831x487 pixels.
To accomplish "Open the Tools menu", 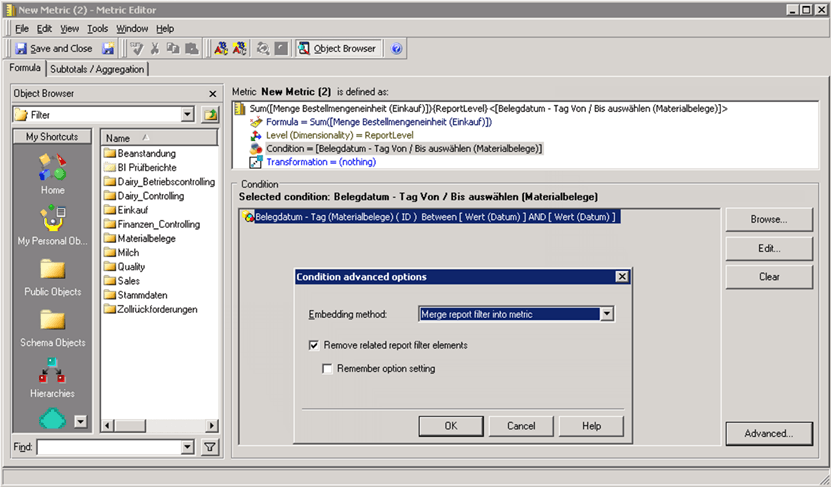I will [98, 29].
